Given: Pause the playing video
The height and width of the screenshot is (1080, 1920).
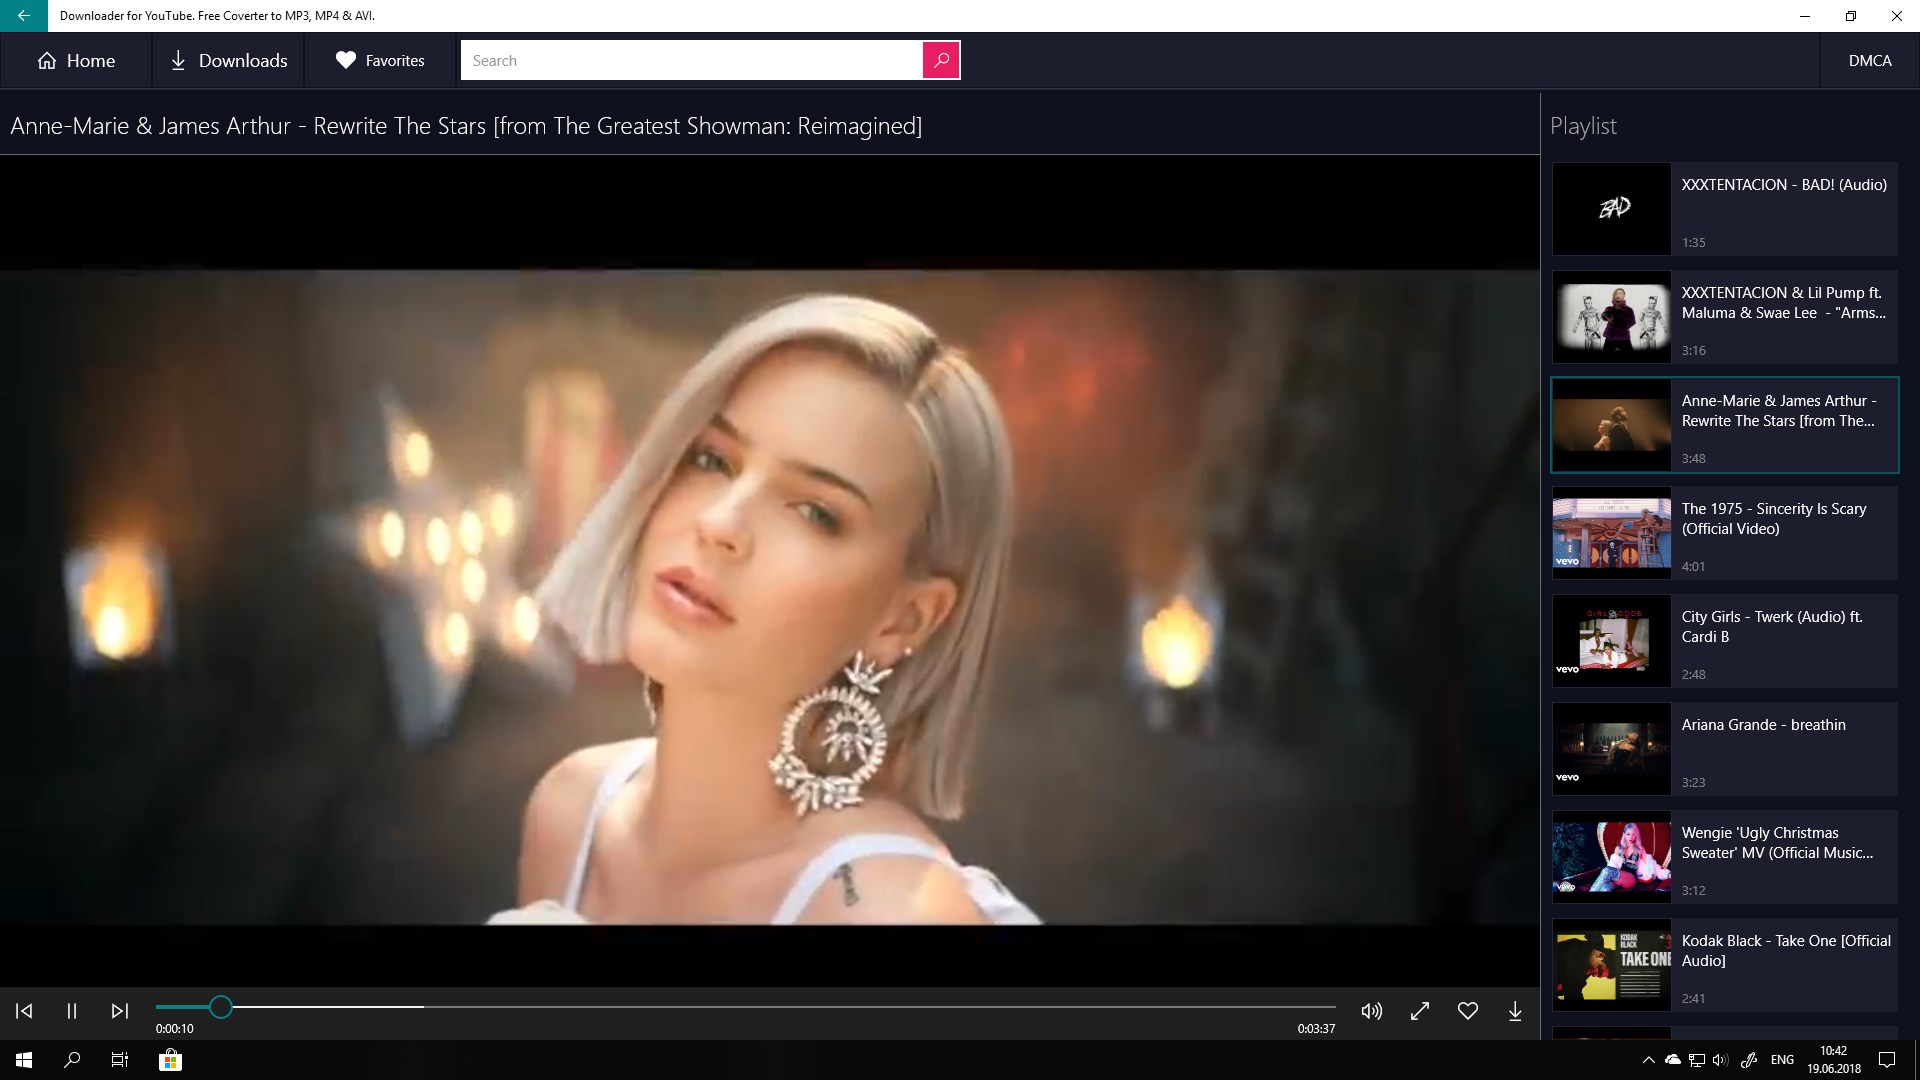Looking at the screenshot, I should [x=72, y=1011].
